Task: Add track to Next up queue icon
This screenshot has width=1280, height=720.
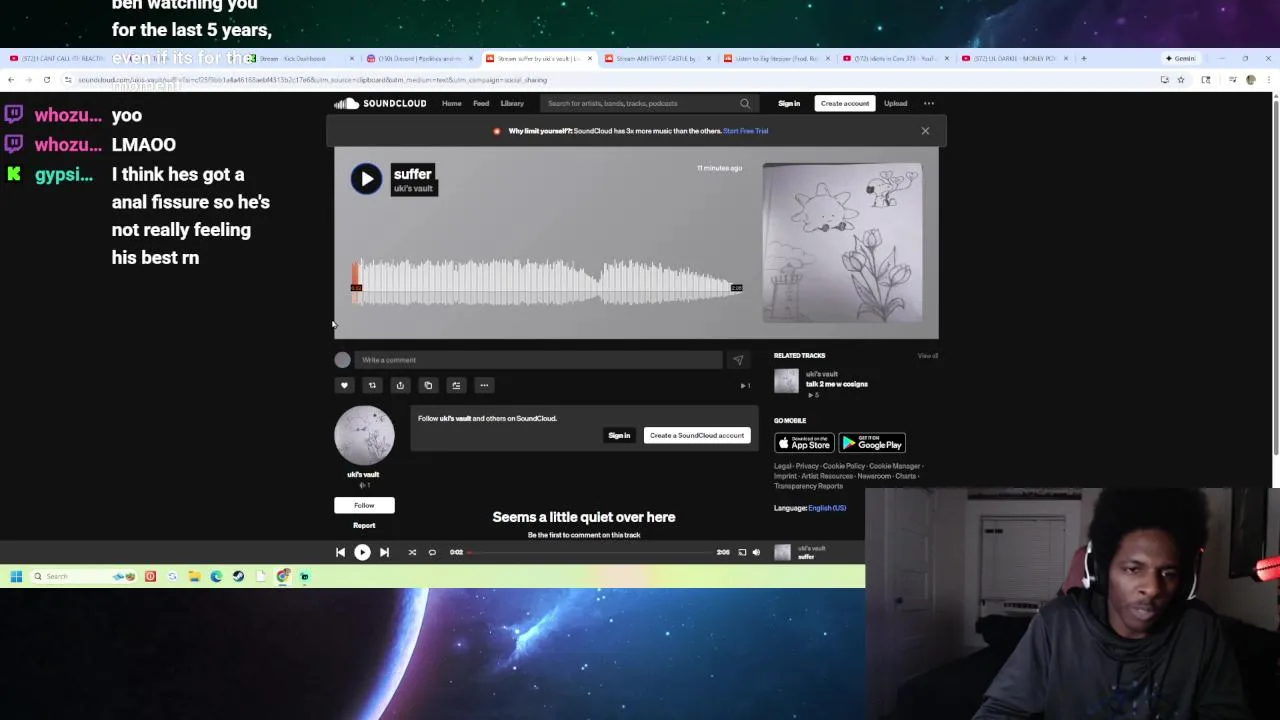Action: click(x=456, y=385)
